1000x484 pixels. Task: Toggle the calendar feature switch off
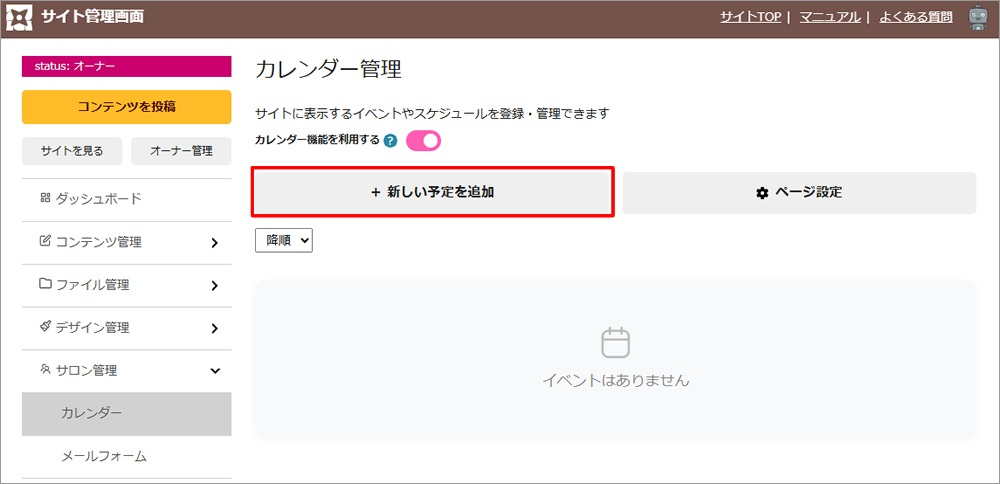[423, 141]
